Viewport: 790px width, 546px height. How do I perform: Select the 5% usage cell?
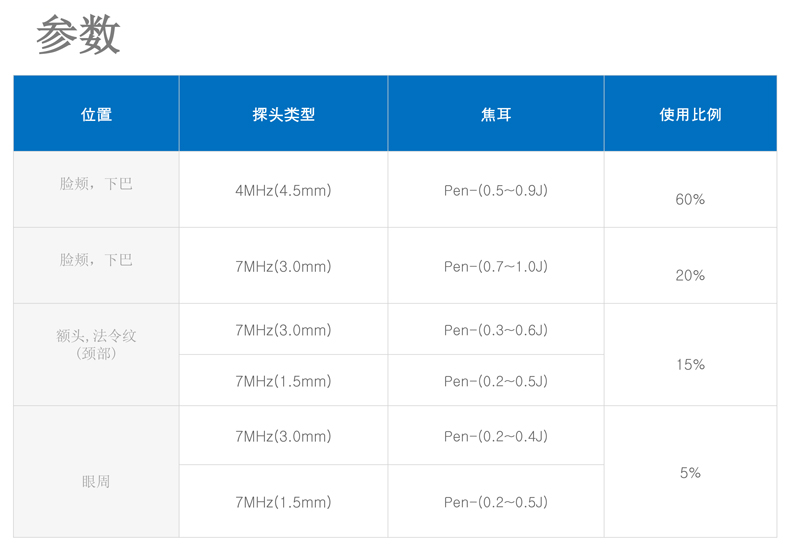pyautogui.click(x=691, y=472)
